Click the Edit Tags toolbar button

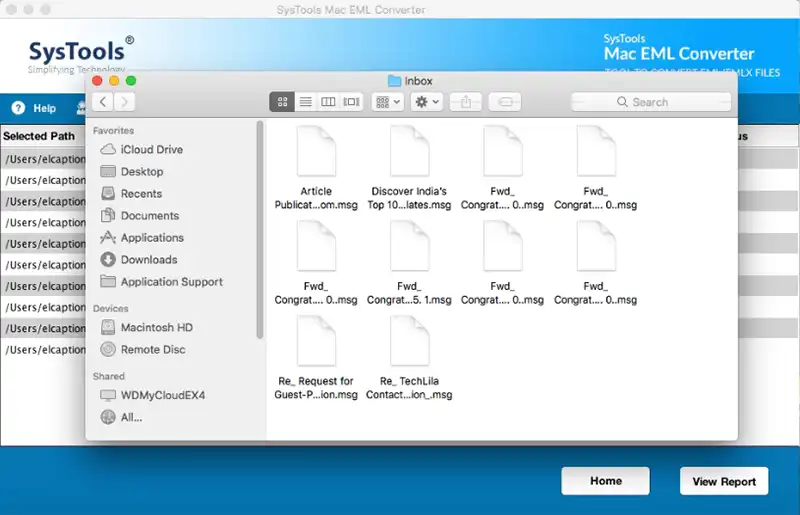pos(505,102)
